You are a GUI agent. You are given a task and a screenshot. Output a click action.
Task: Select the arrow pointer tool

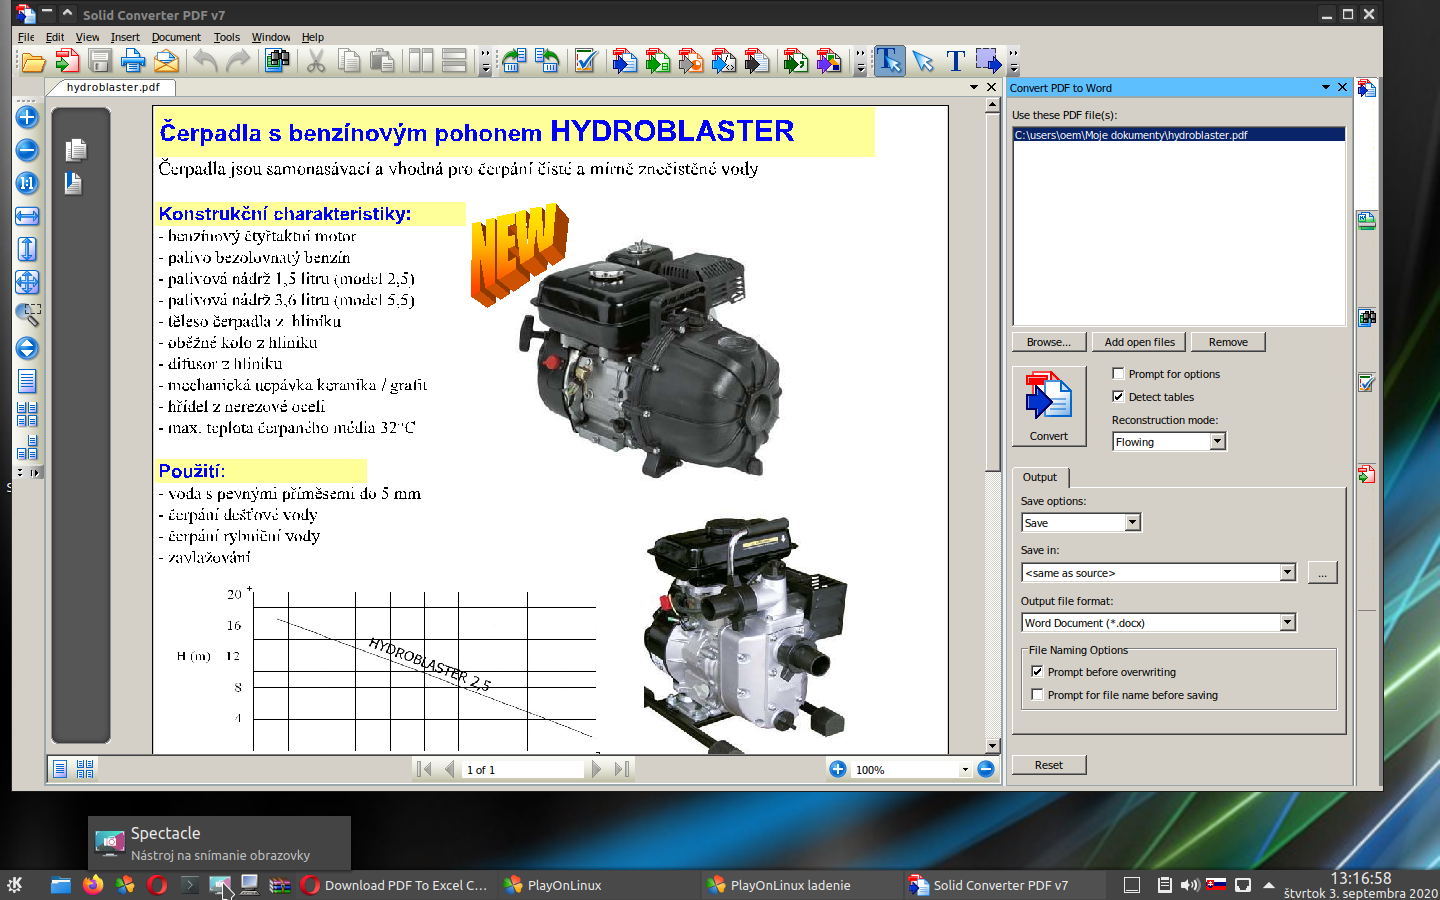923,62
